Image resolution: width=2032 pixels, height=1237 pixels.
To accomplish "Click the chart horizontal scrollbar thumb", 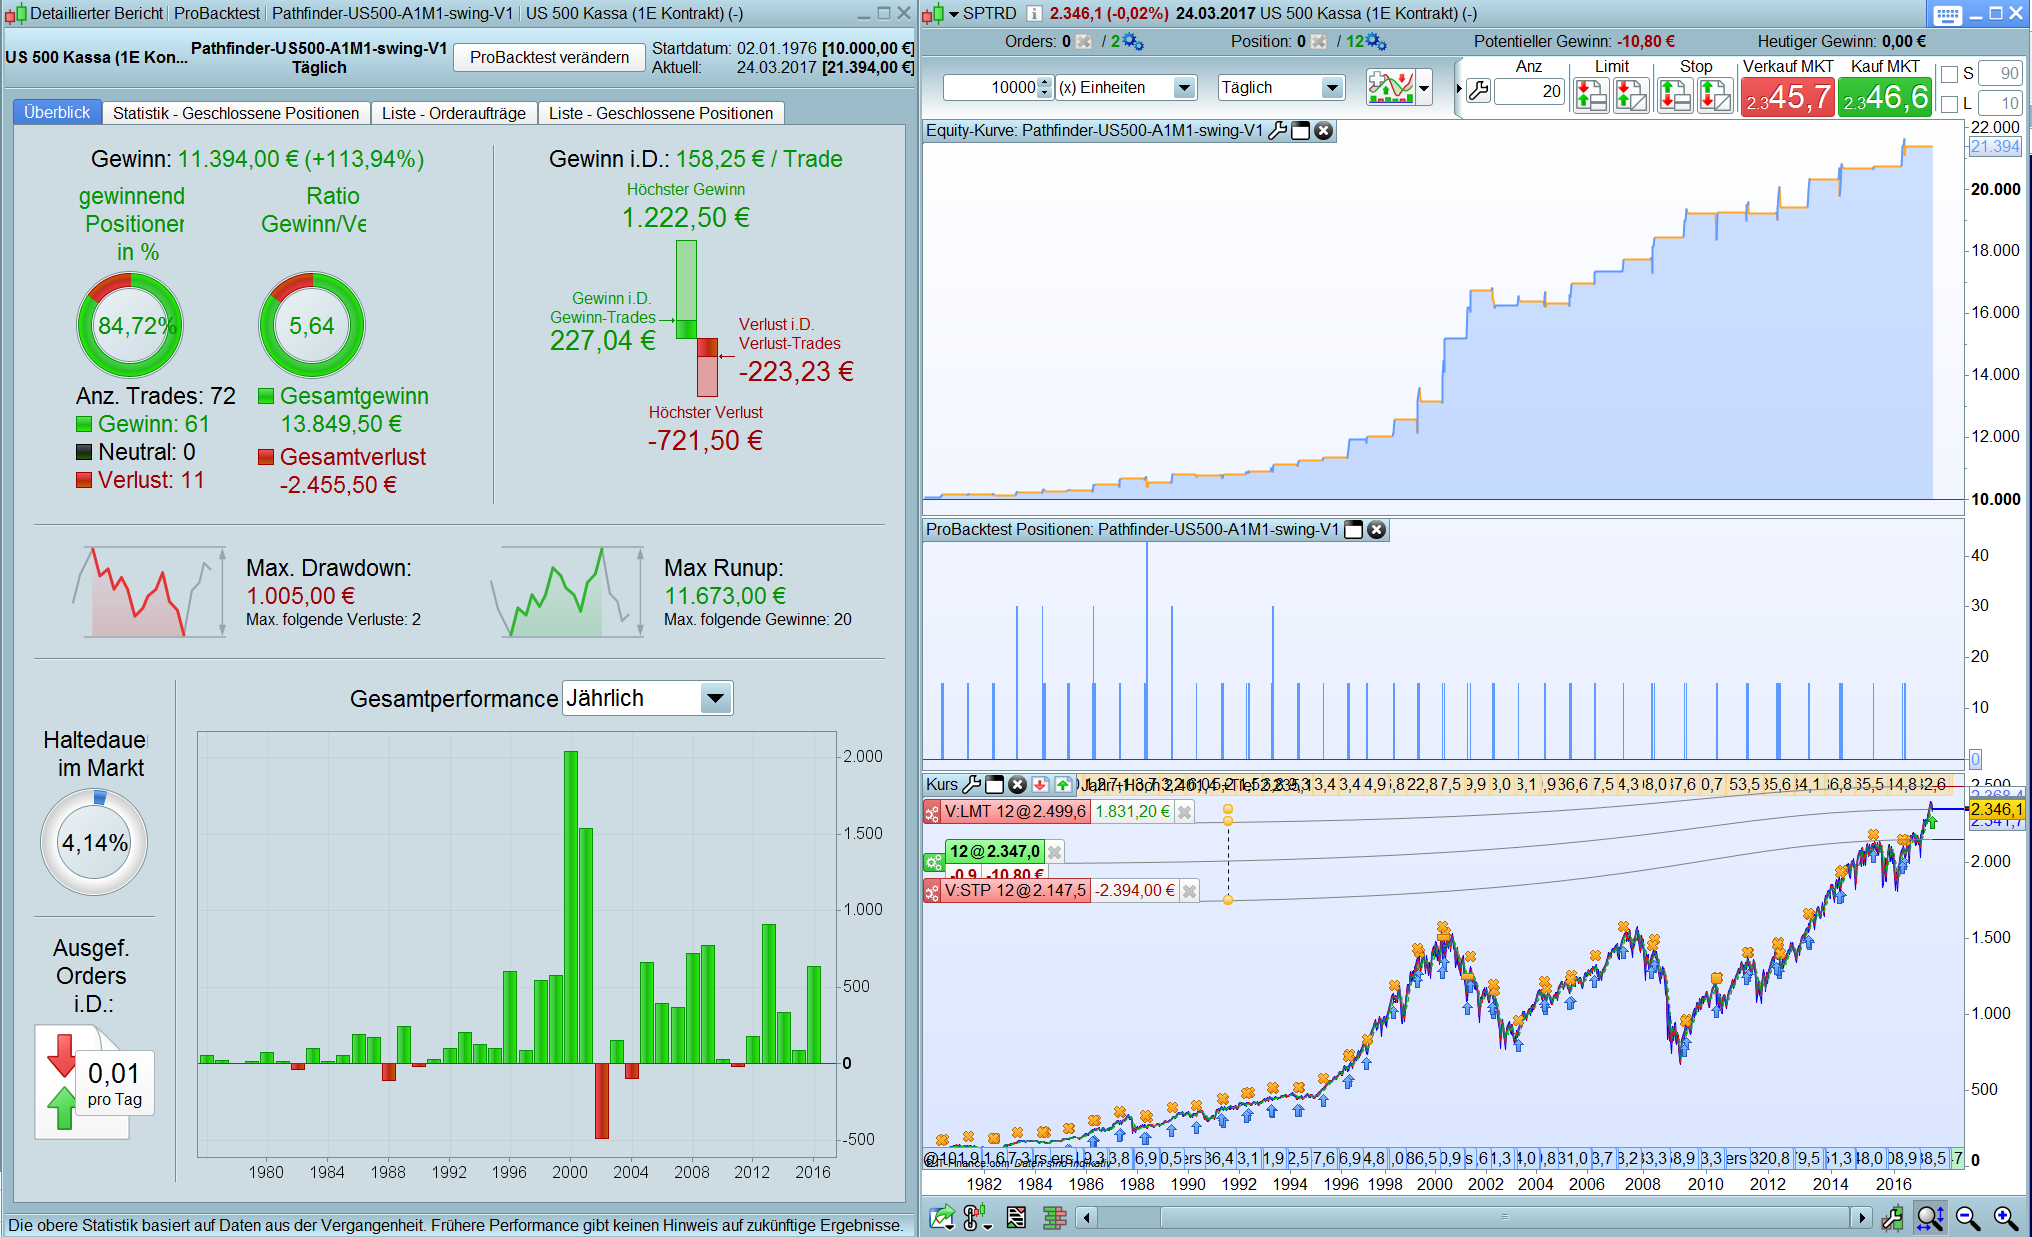I will coord(1503,1217).
